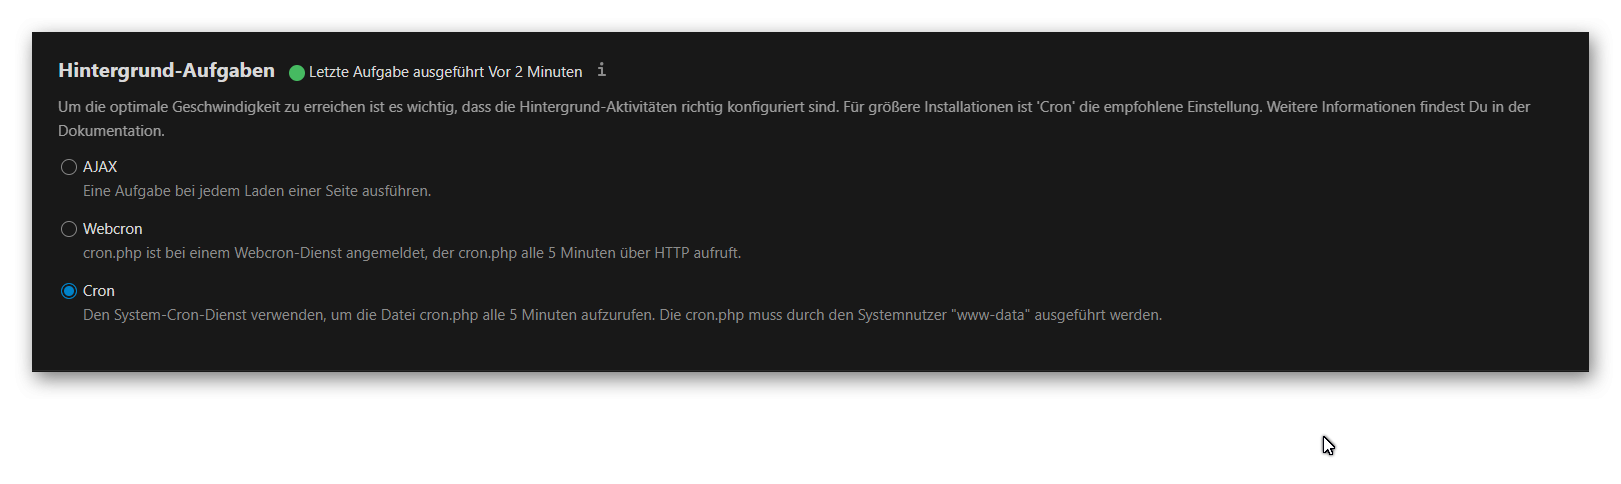The height and width of the screenshot is (484, 1621).
Task: Click the Cron option label text
Action: tap(99, 291)
